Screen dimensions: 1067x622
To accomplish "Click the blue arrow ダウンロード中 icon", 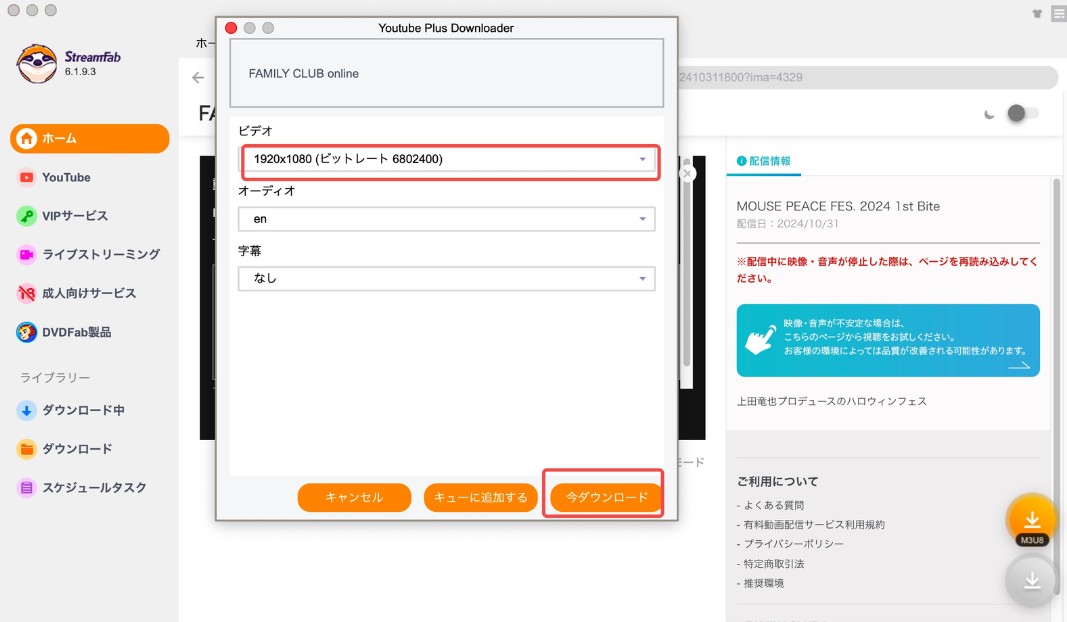I will click(27, 410).
